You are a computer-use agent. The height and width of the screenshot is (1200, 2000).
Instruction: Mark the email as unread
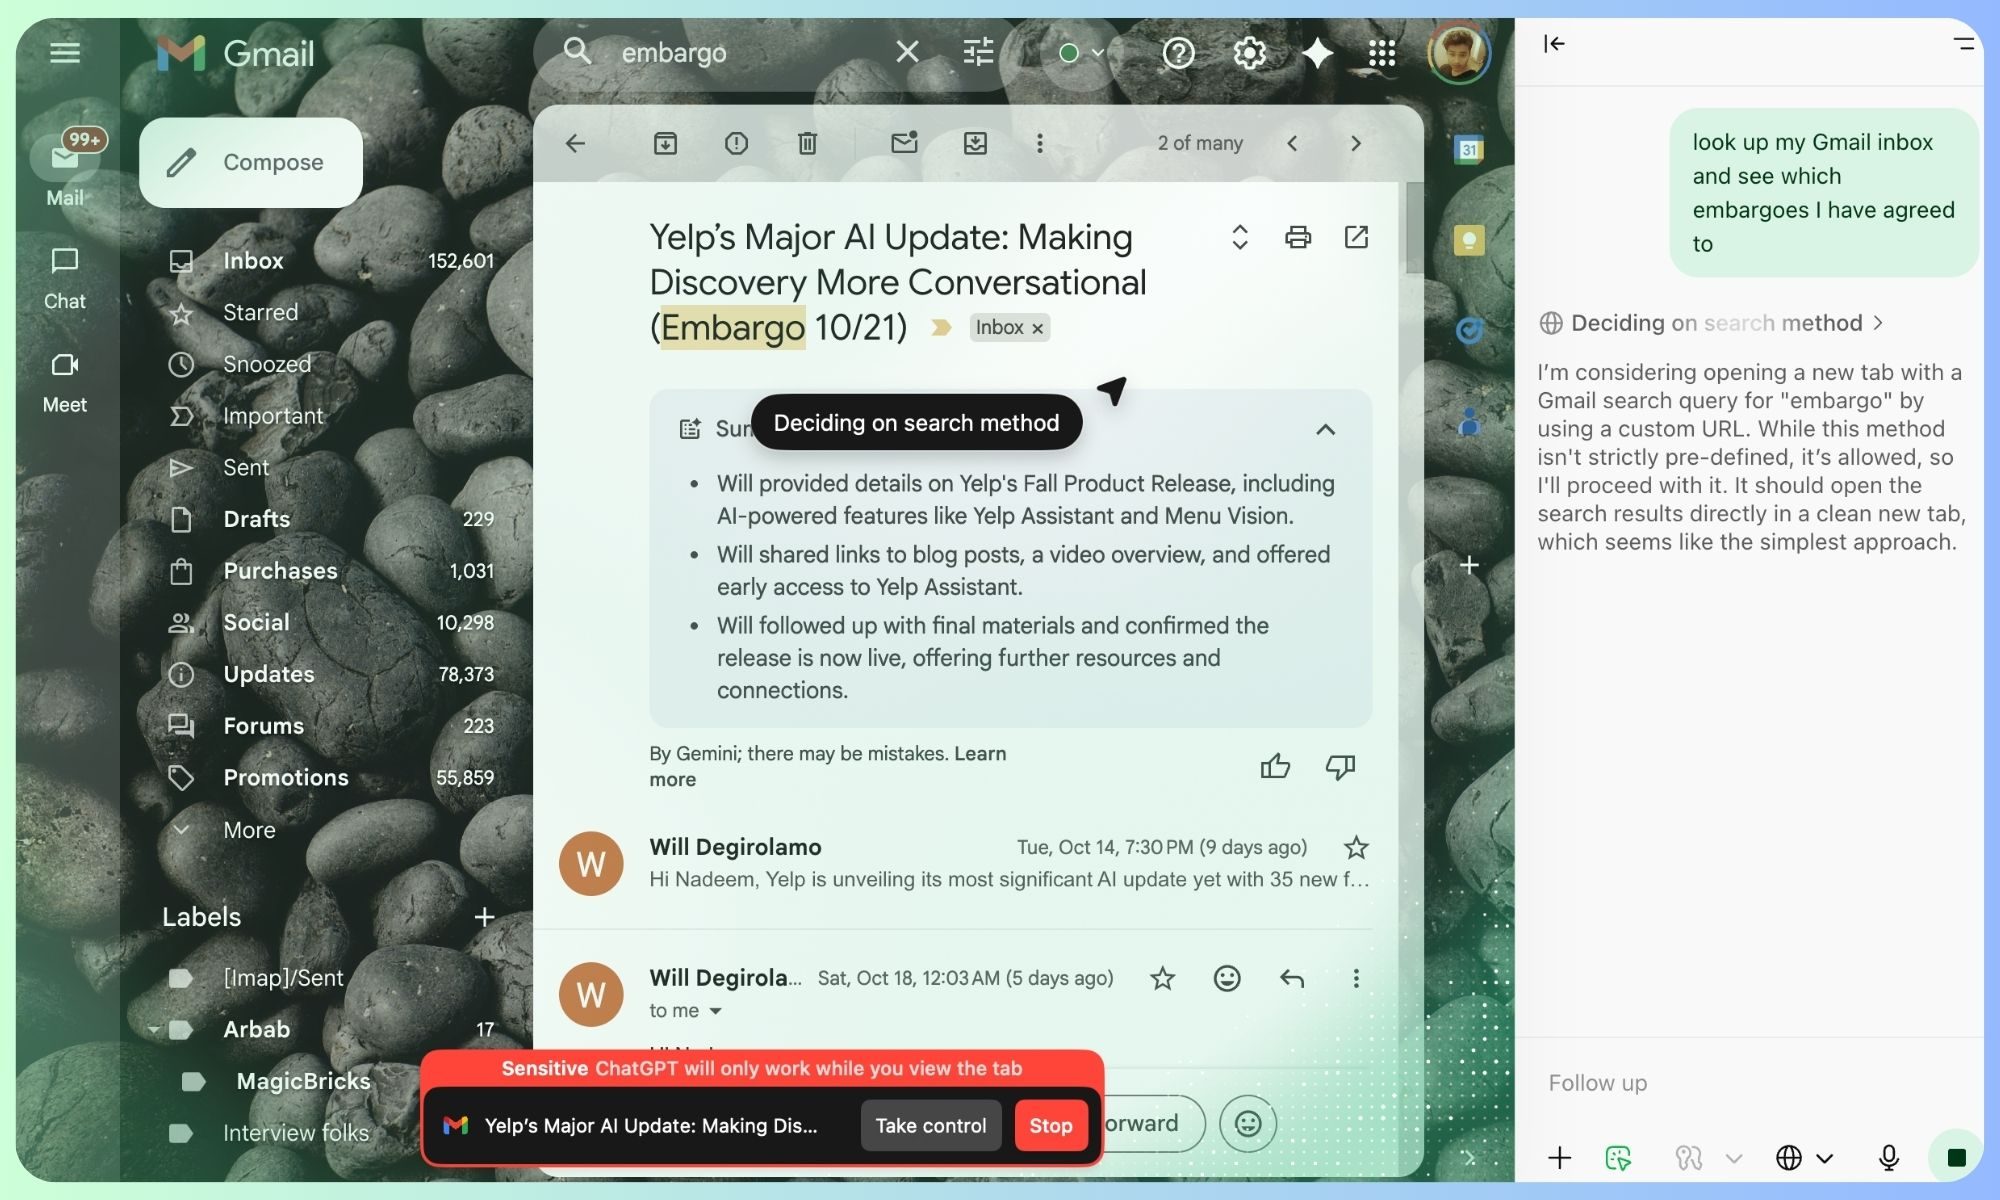coord(904,143)
